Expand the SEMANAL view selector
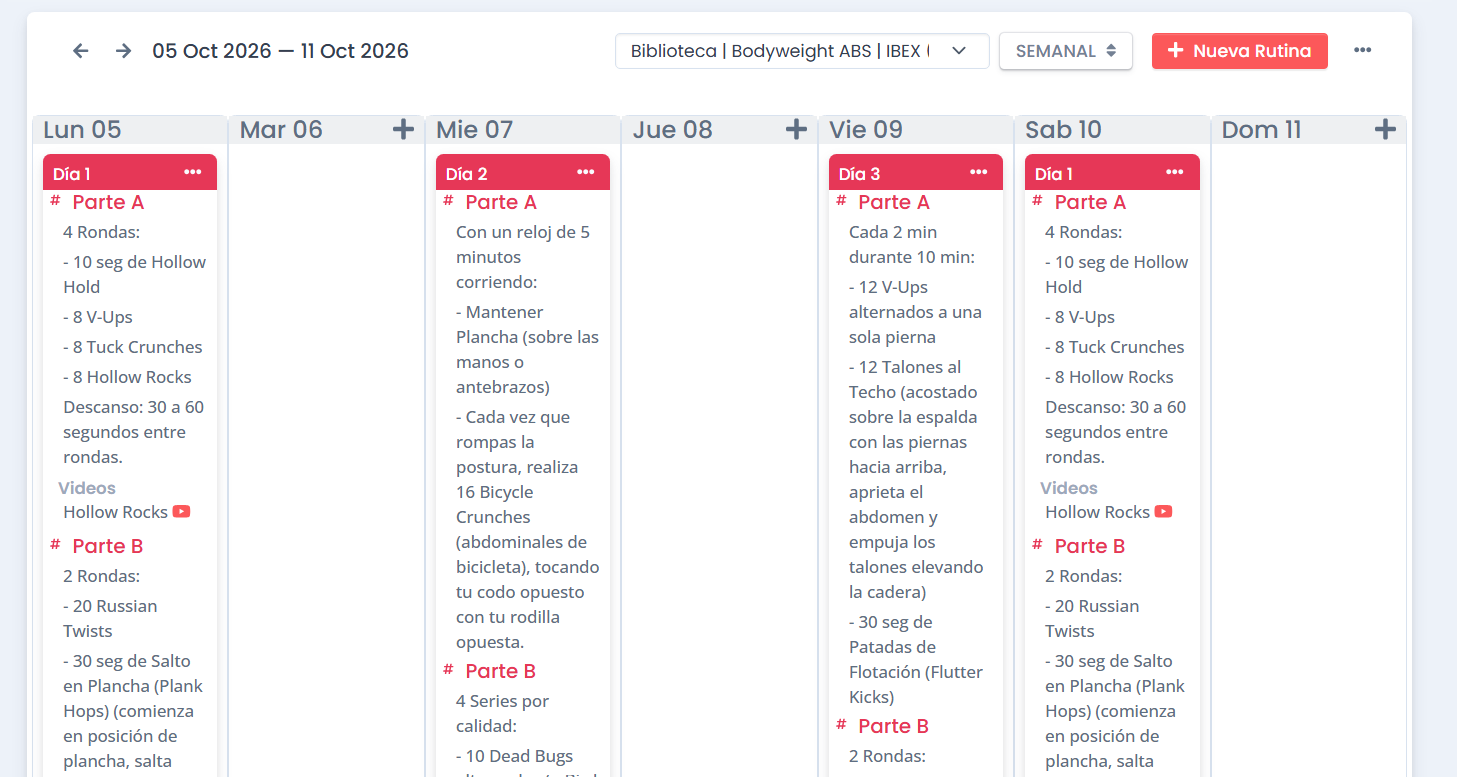1457x777 pixels. (x=1066, y=51)
